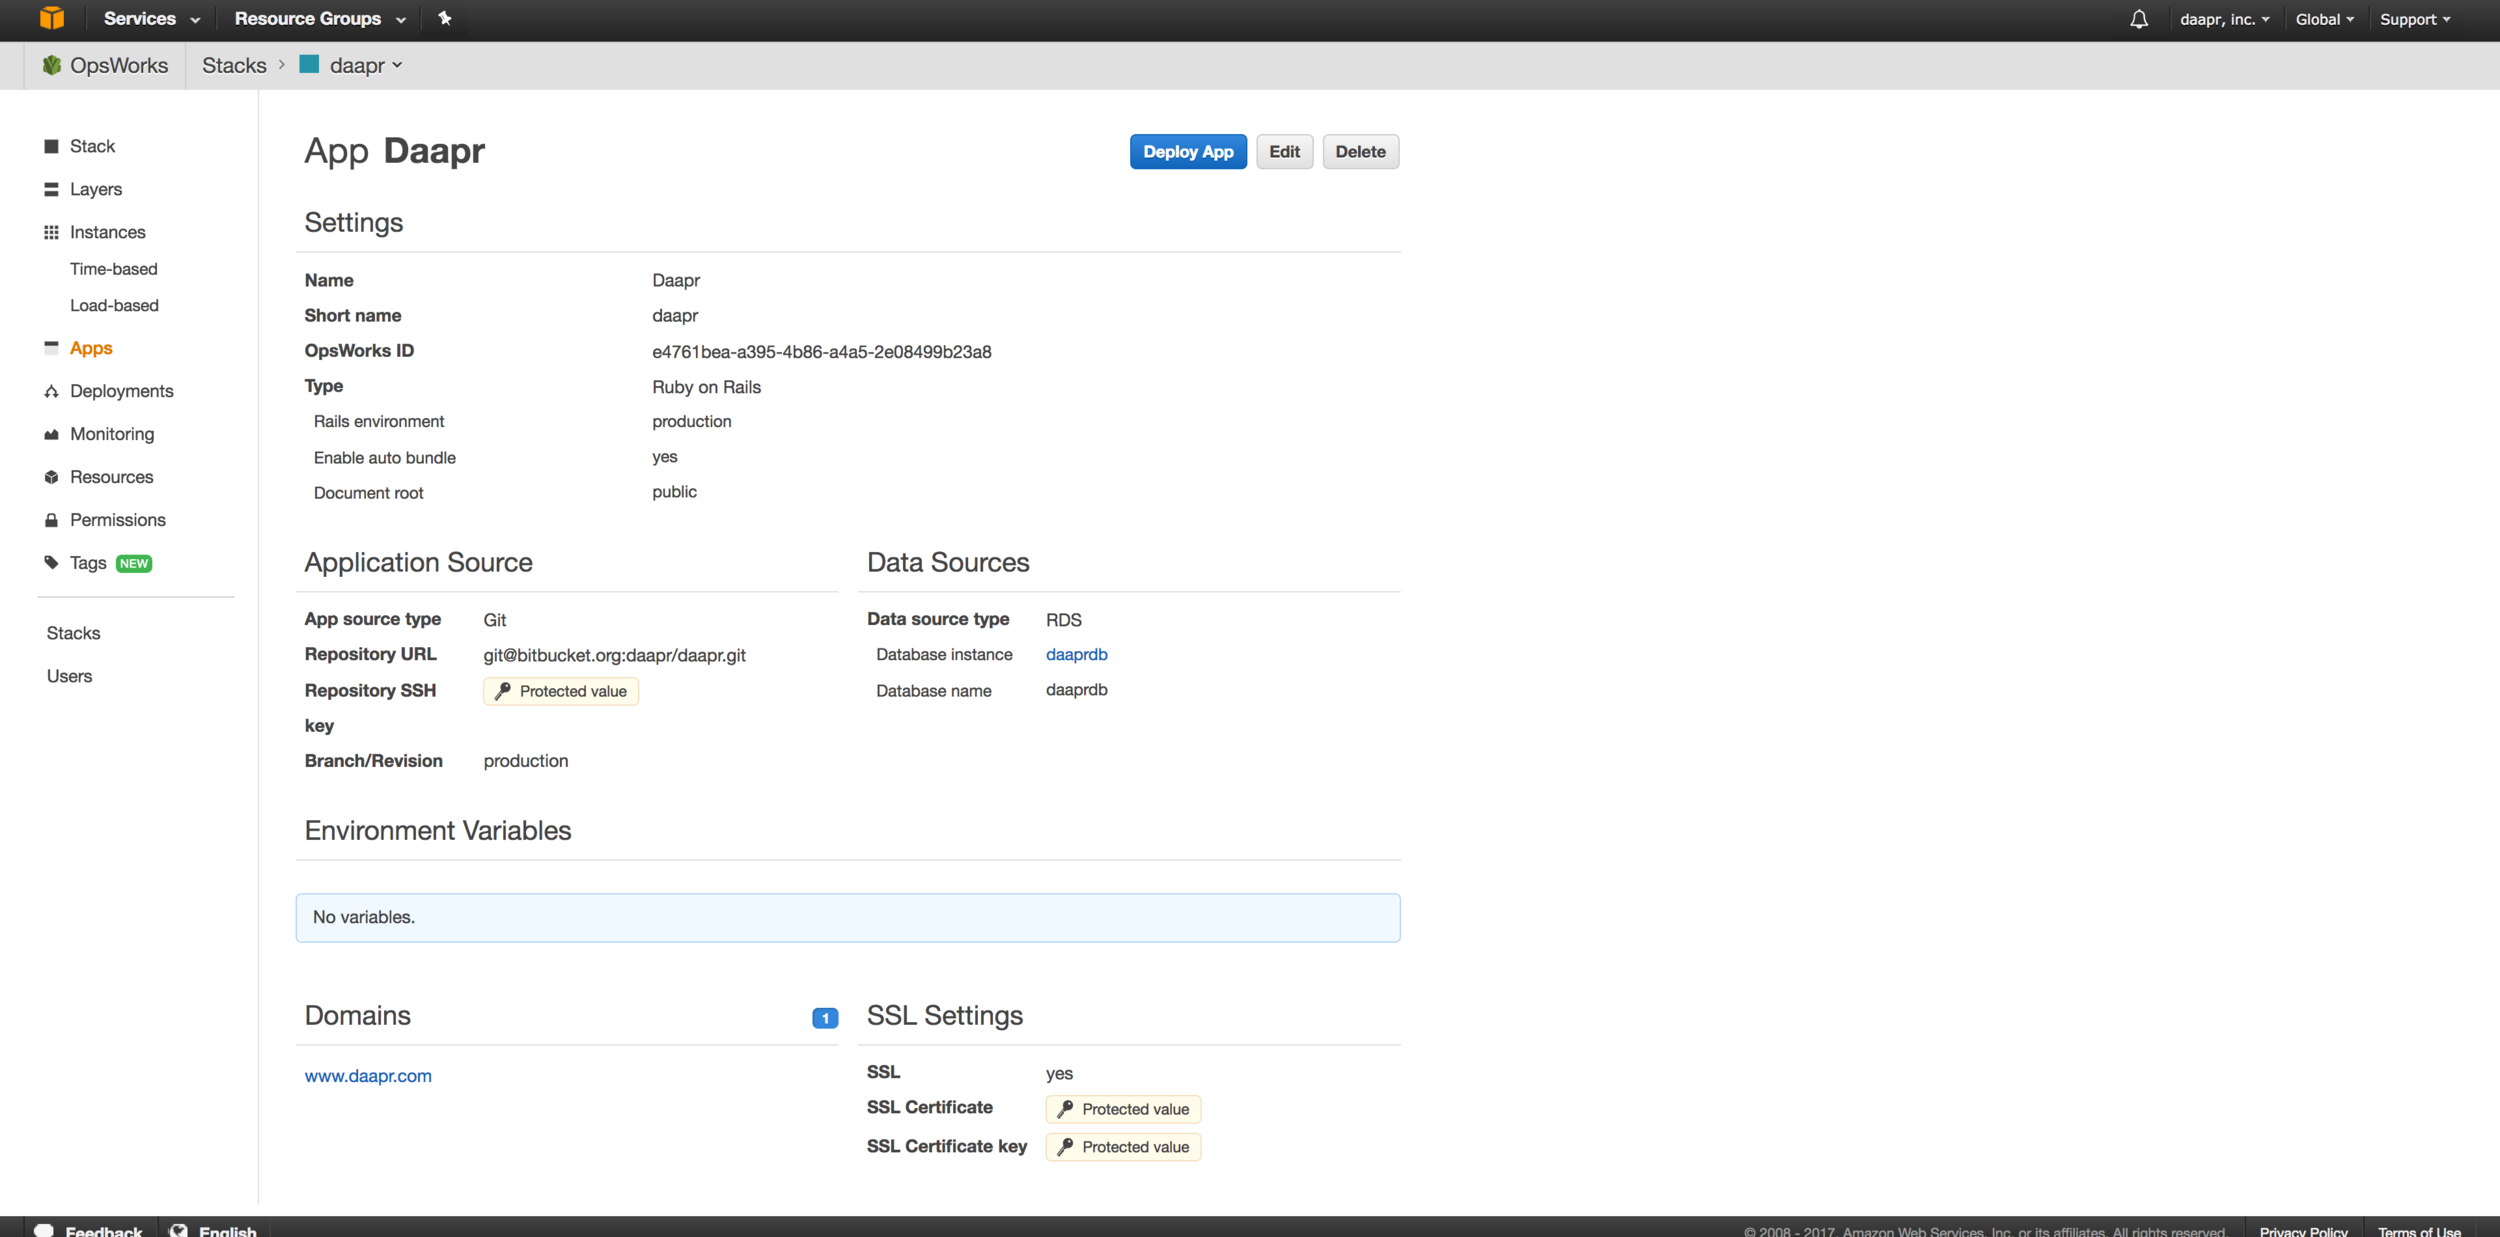This screenshot has height=1237, width=2500.
Task: Click the Tags label icon
Action: pos(51,563)
